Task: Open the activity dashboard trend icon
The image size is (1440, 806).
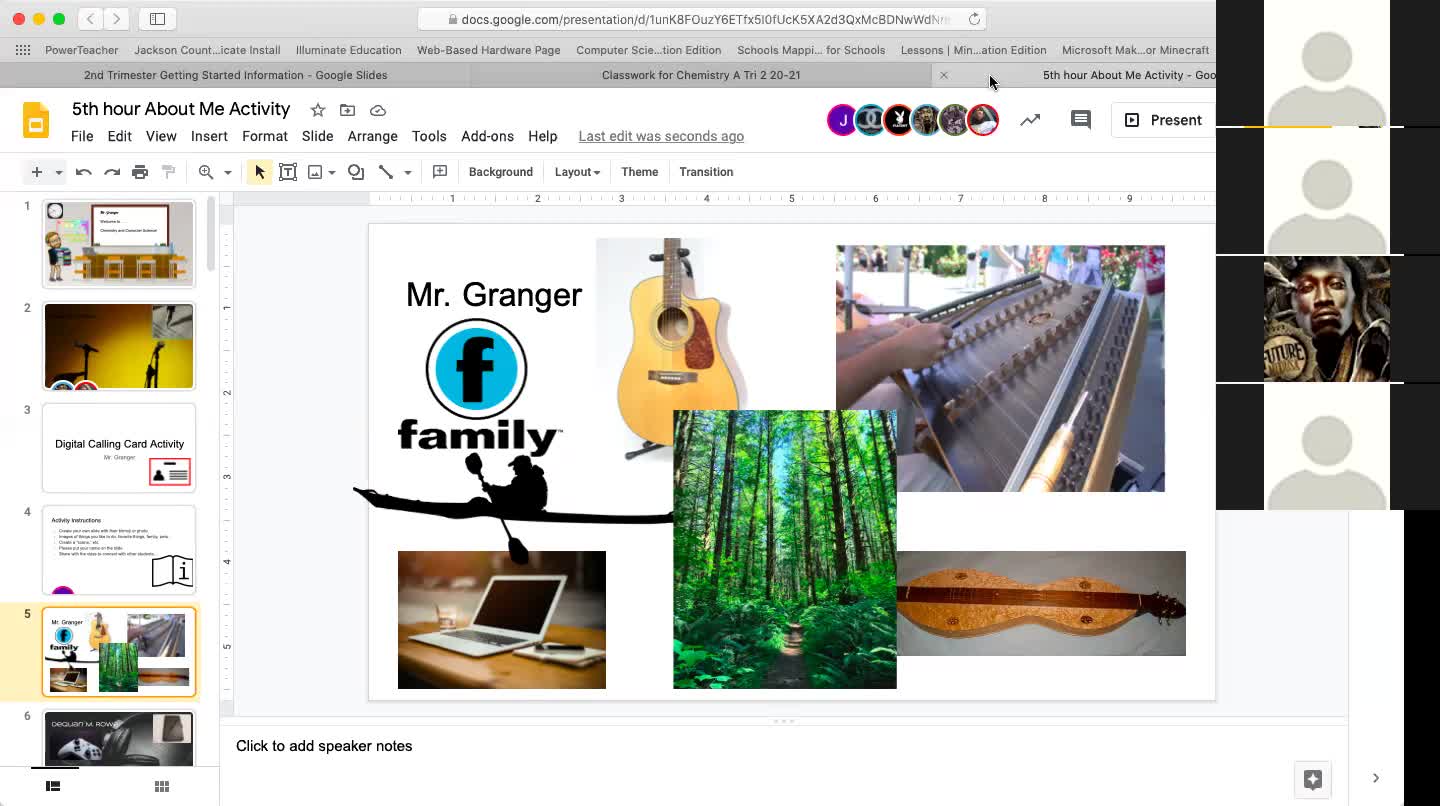Action: [1030, 120]
